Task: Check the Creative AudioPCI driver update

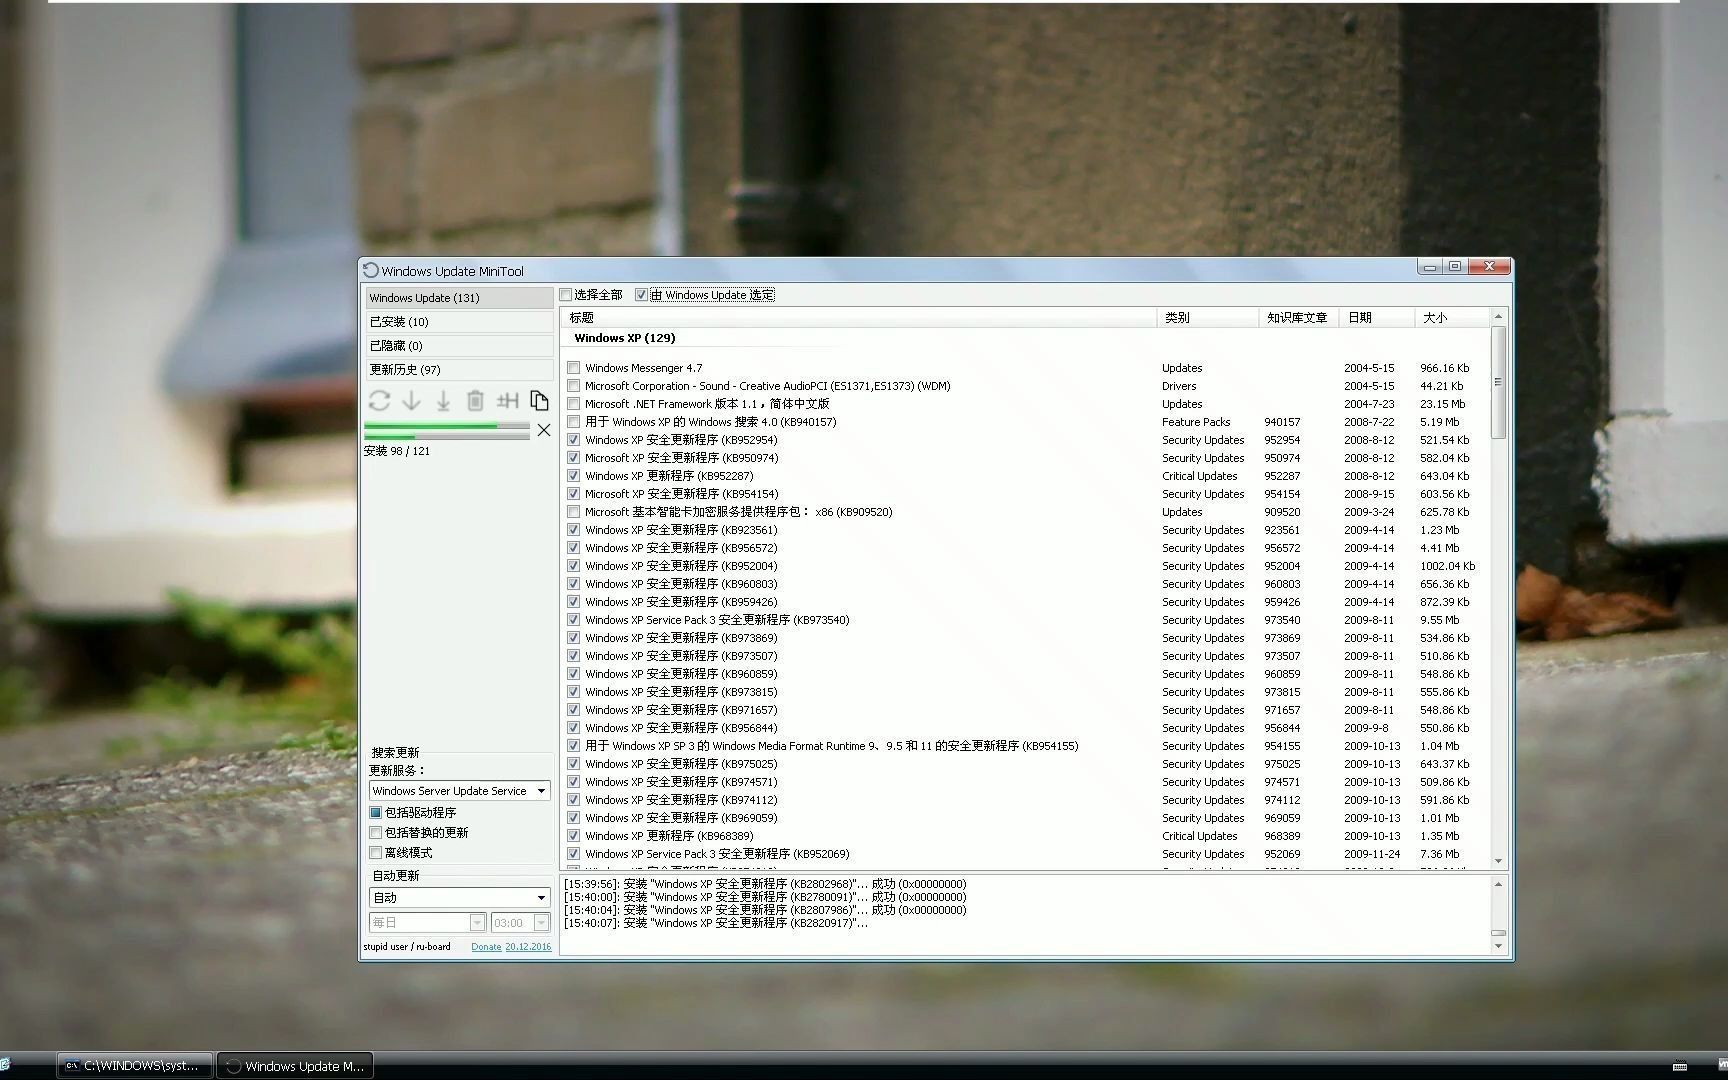Action: click(x=574, y=386)
